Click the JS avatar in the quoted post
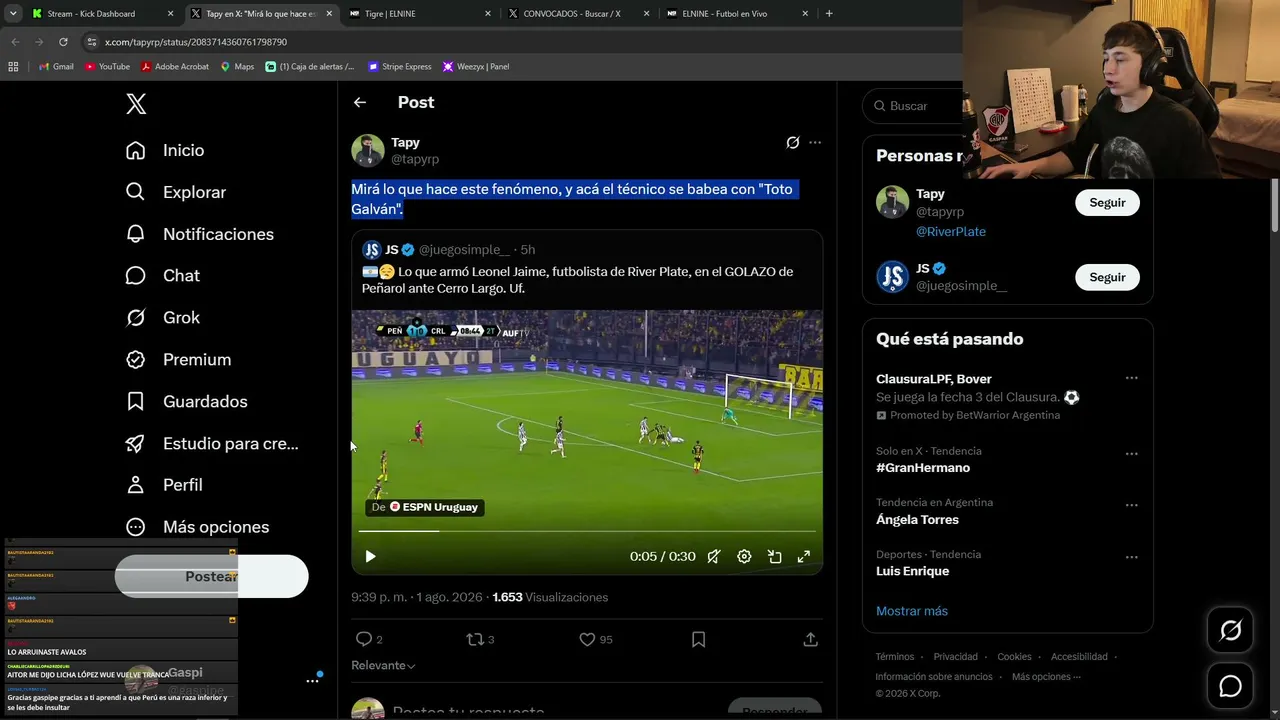 coord(372,250)
